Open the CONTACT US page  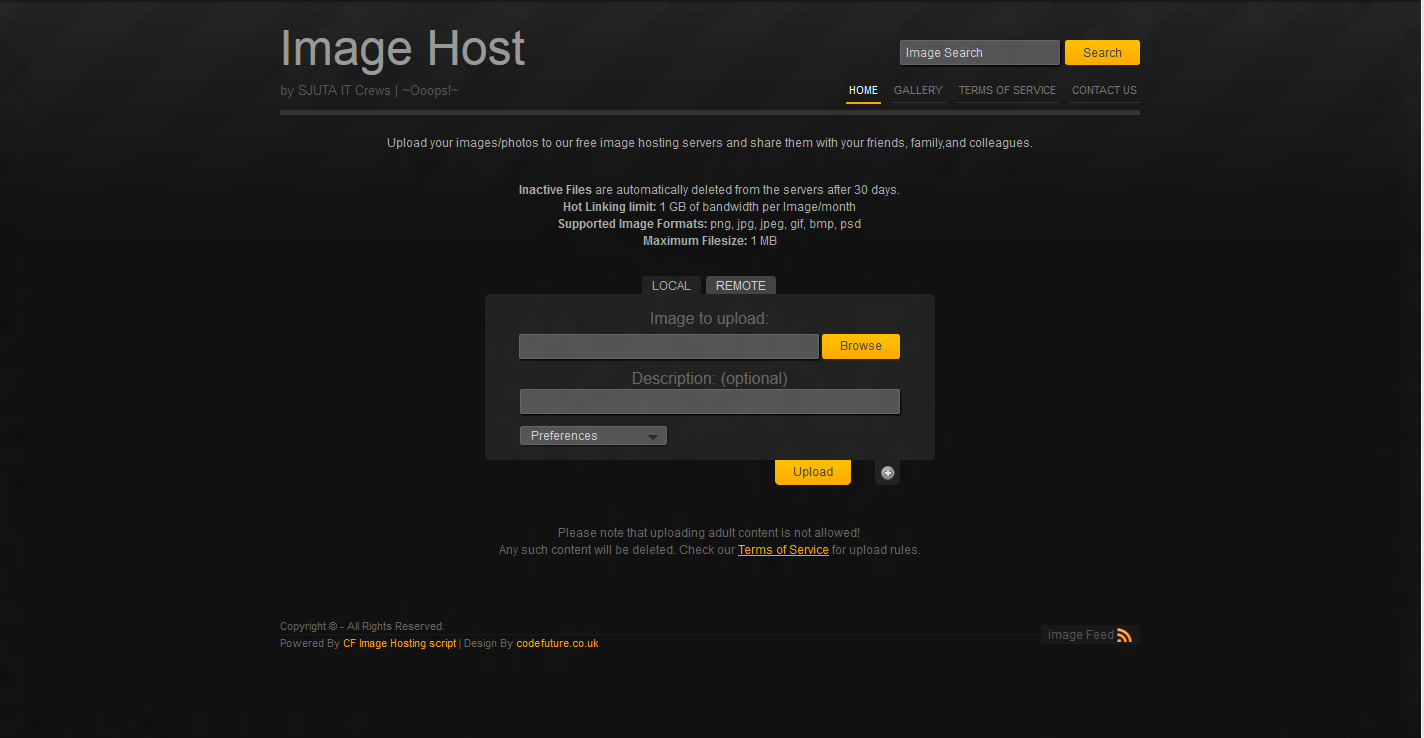pos(1104,90)
